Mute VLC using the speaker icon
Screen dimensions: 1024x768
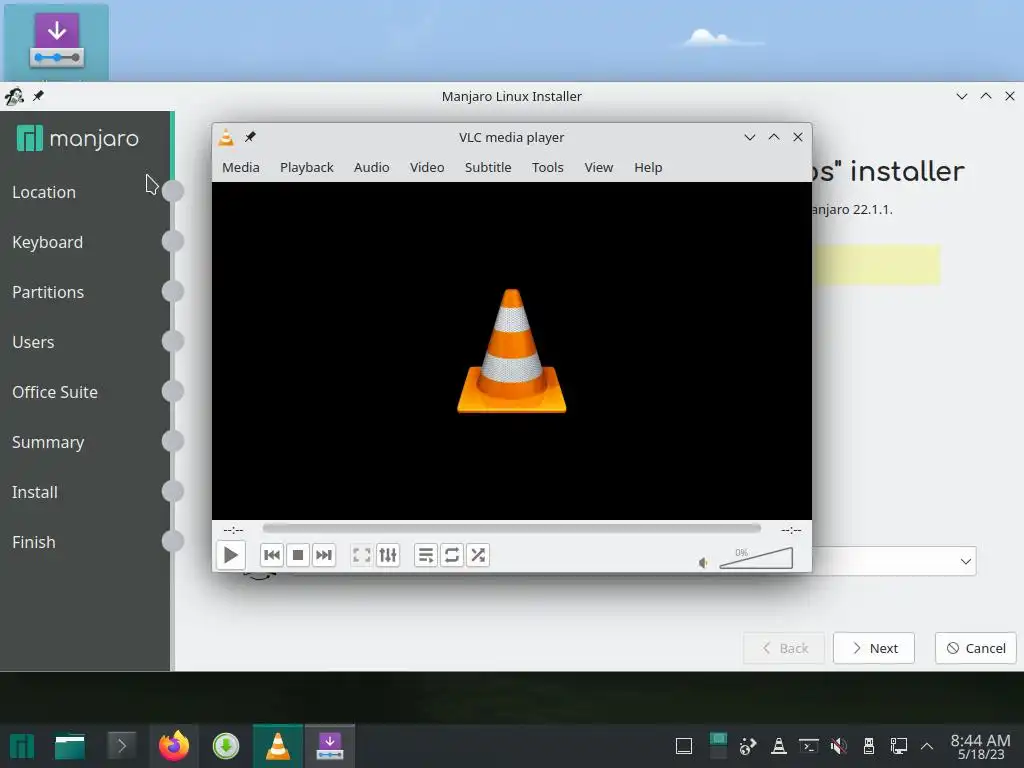tap(703, 562)
